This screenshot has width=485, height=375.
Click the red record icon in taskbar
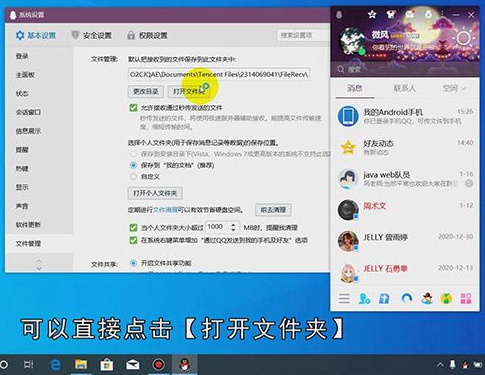click(158, 365)
